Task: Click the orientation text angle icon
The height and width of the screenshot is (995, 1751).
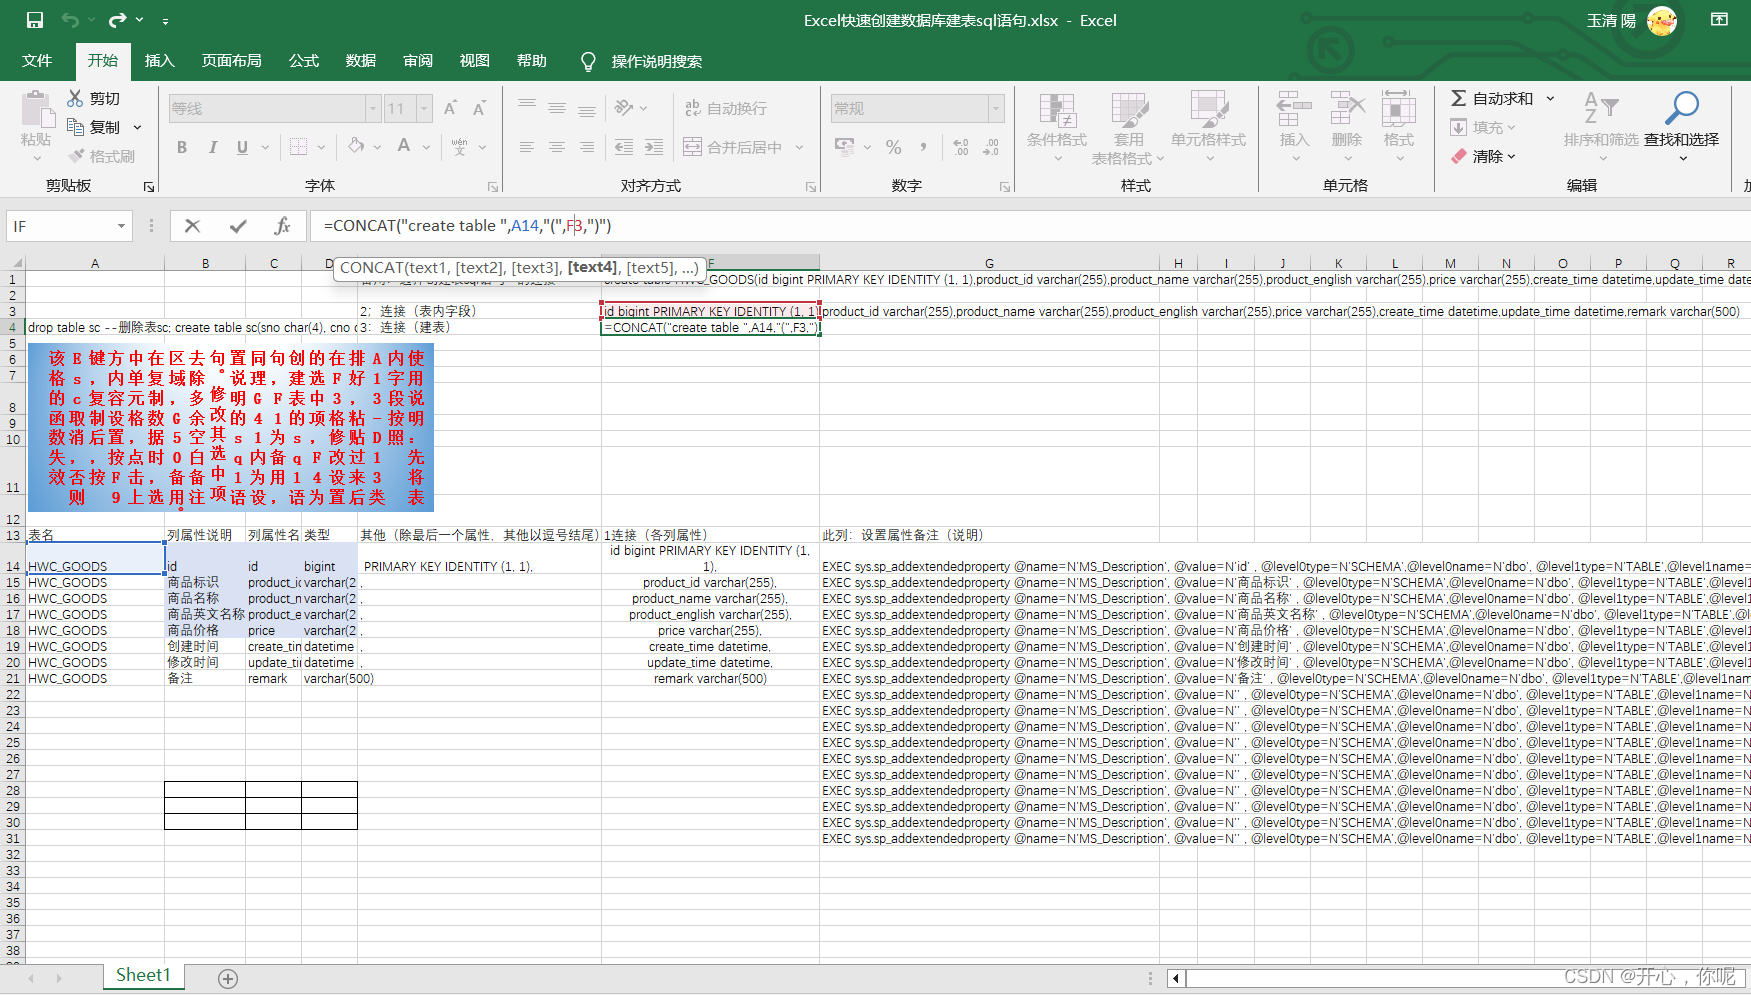Action: point(624,108)
